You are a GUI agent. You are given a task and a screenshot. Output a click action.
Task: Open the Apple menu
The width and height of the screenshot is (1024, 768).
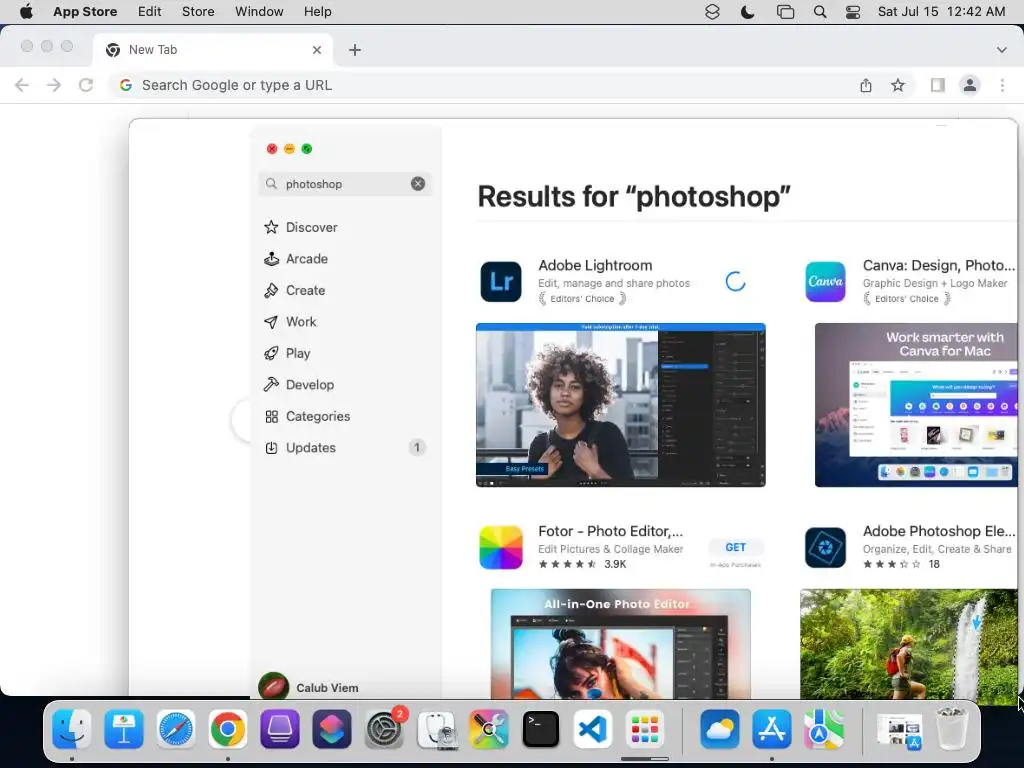click(26, 12)
